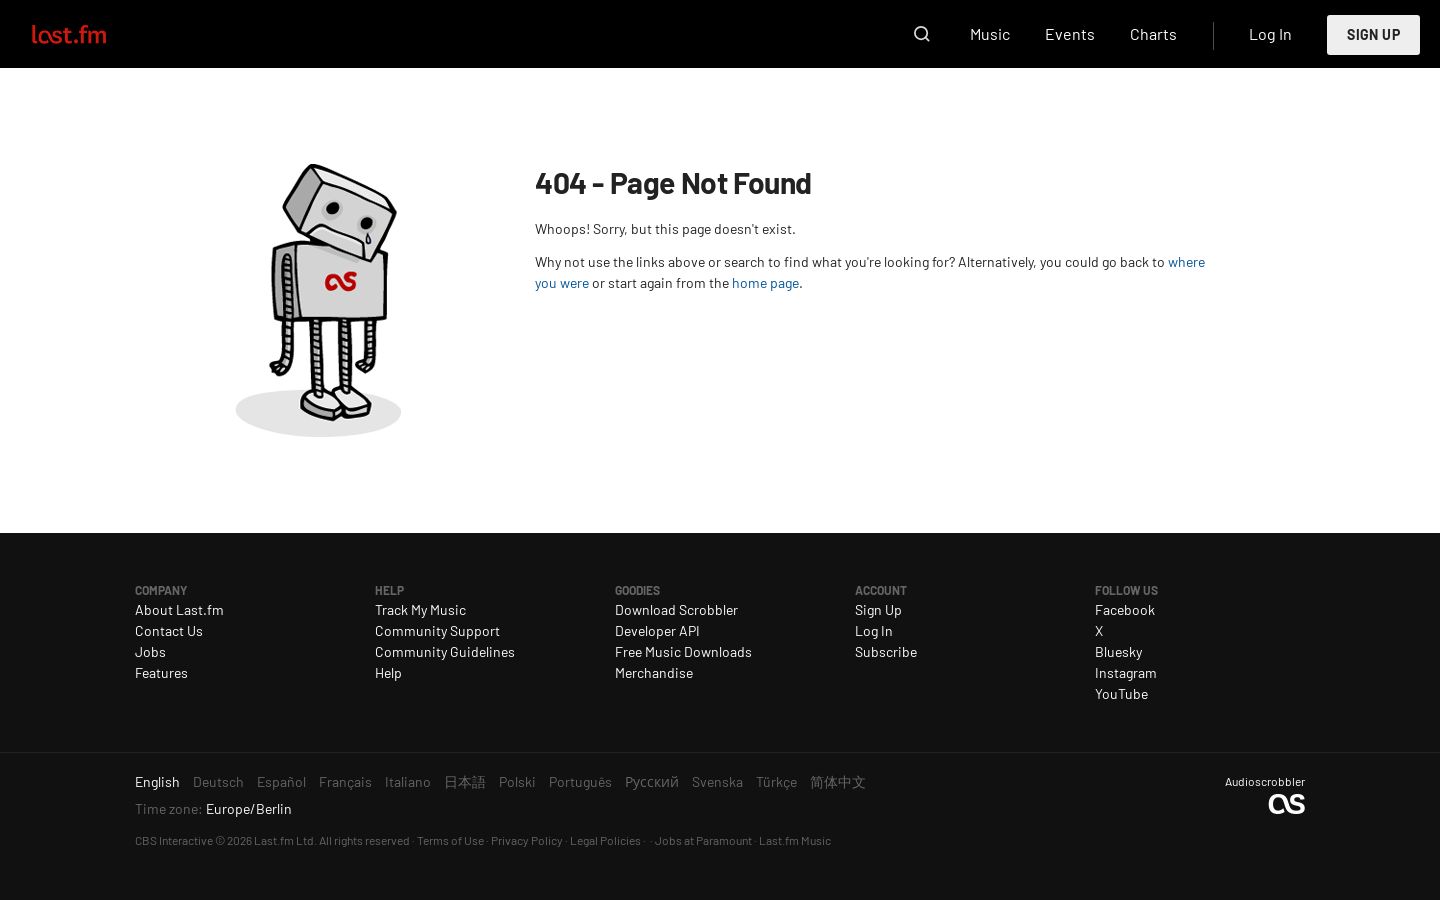Open Terms of Use link
This screenshot has height=900, width=1440.
450,841
